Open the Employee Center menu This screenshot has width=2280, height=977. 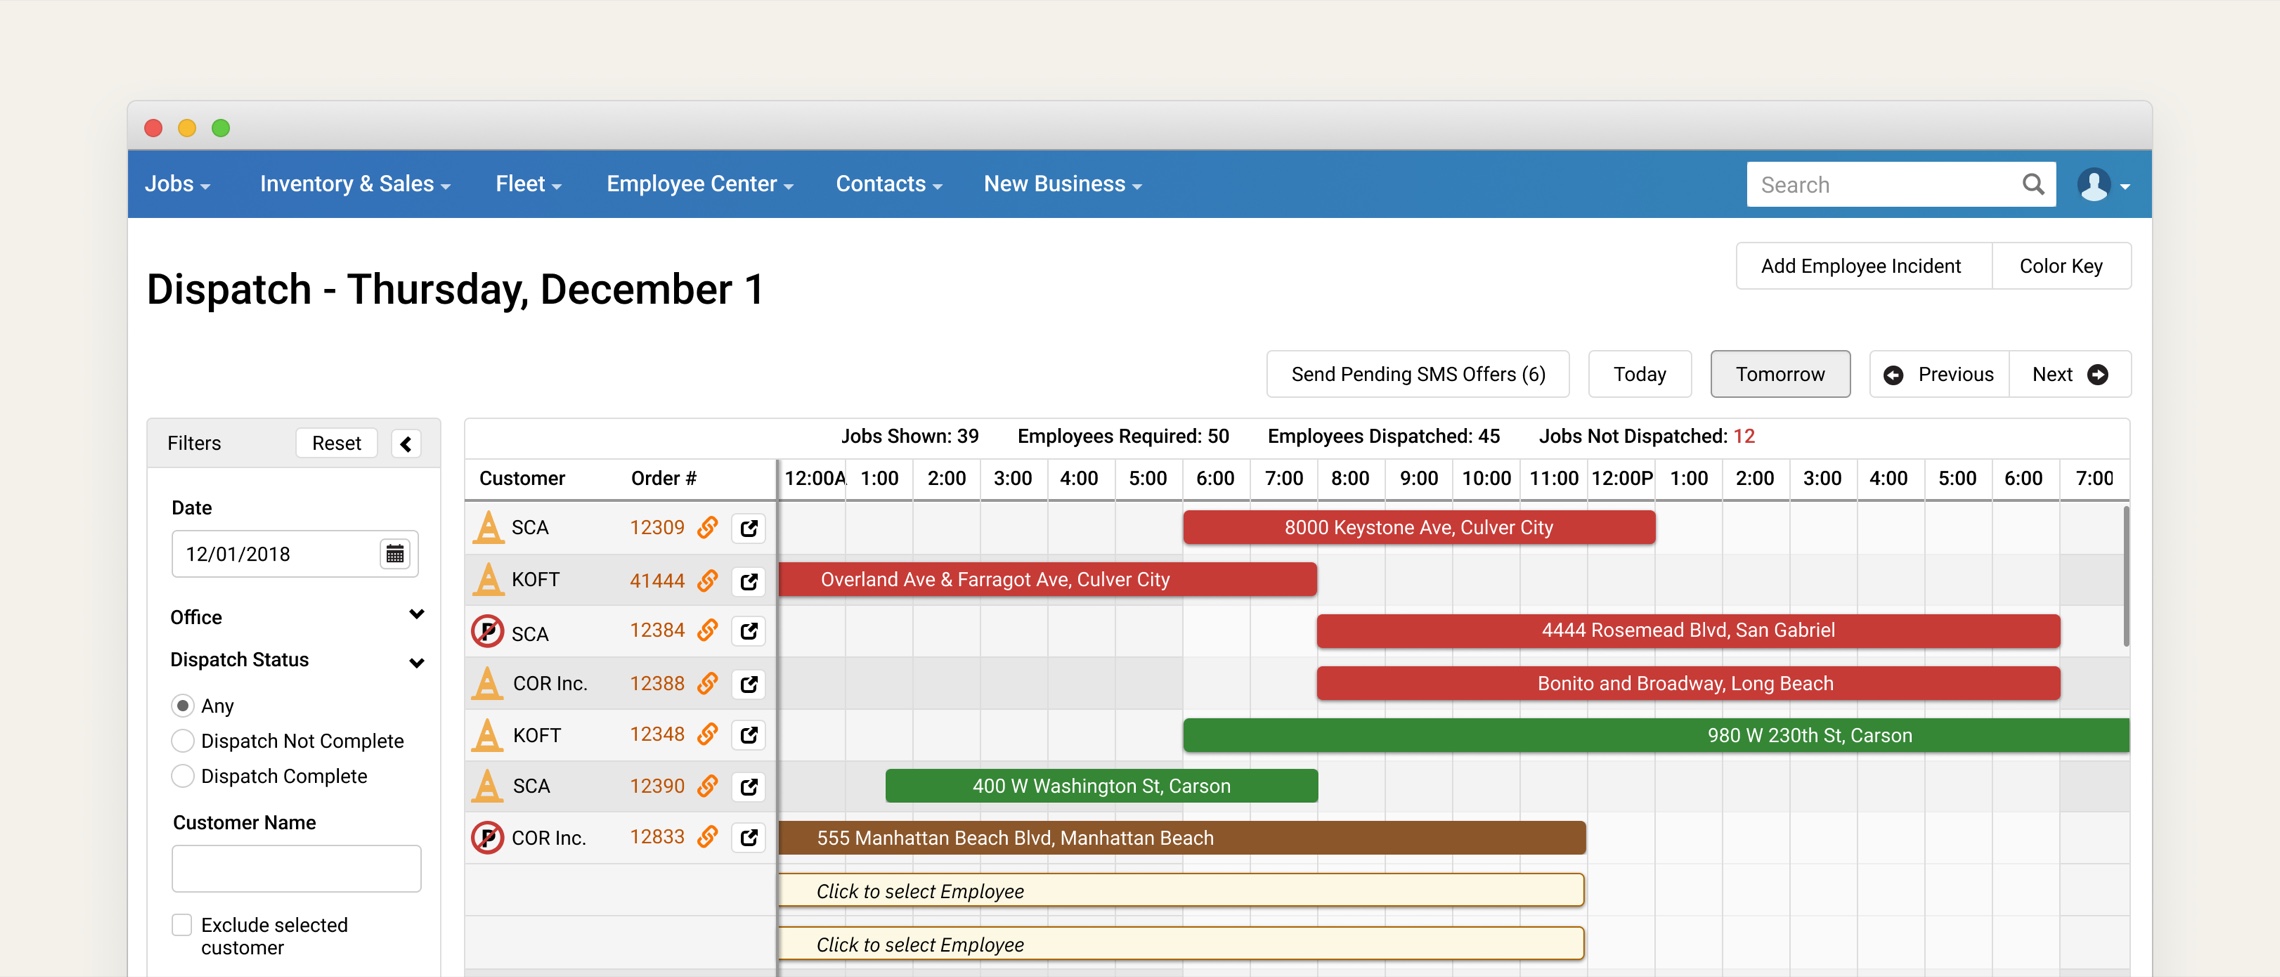coord(700,184)
